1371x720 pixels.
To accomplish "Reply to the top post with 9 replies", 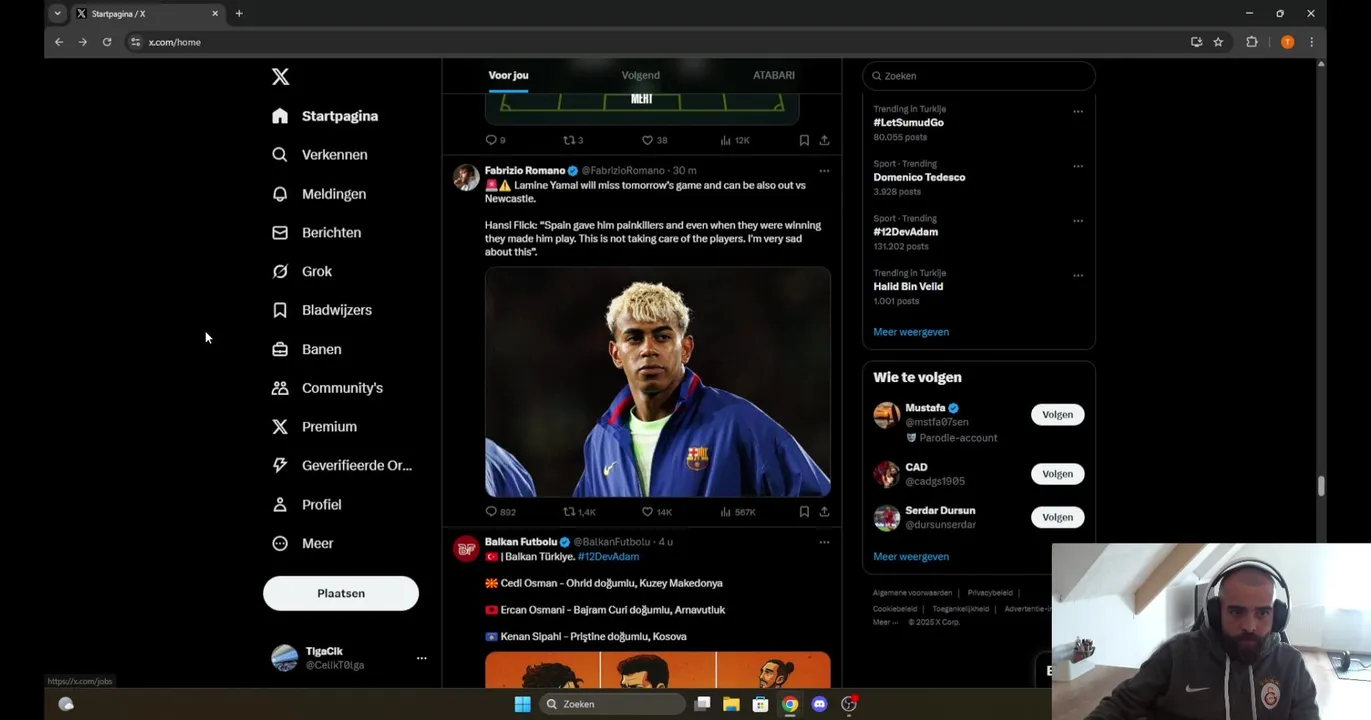I will click(495, 140).
